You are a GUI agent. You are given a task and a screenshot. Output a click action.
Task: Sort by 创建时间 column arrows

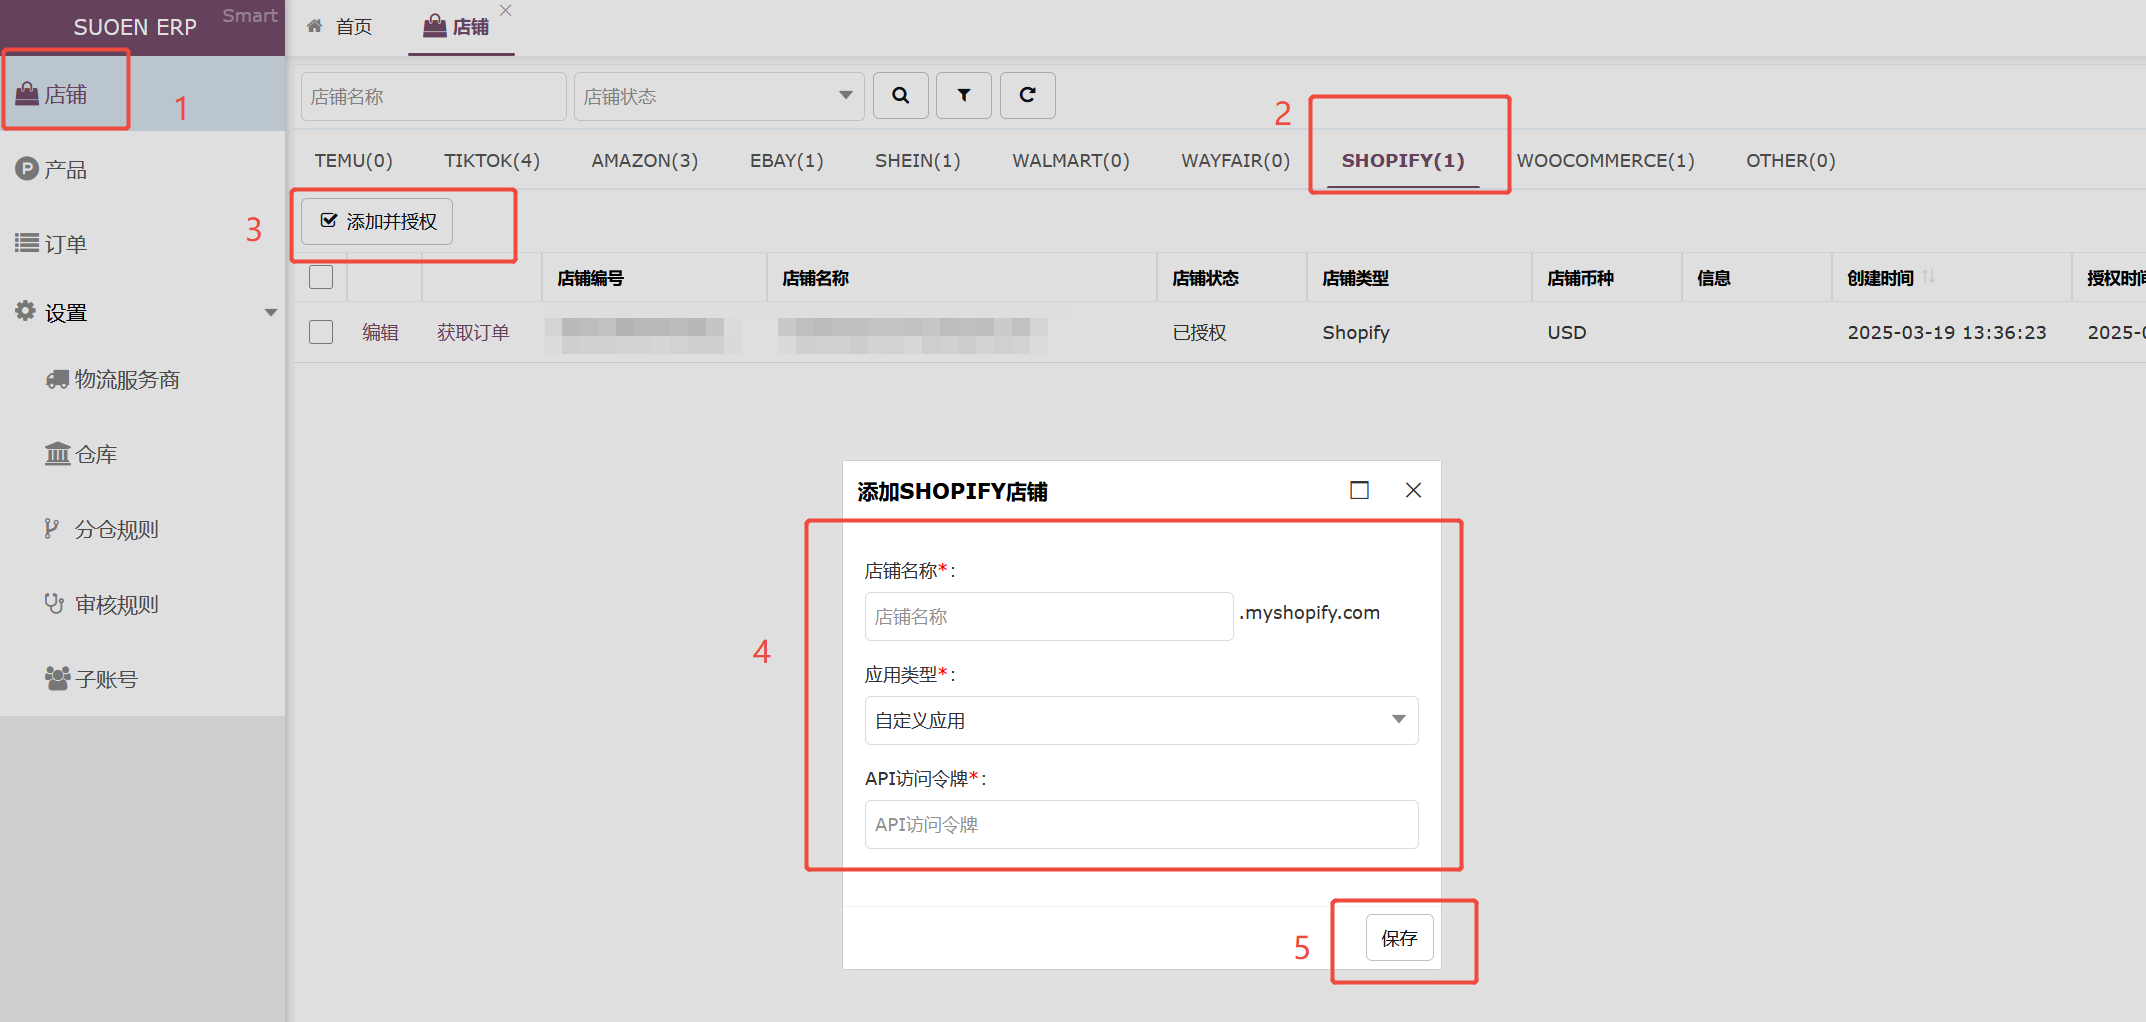coord(1929,277)
